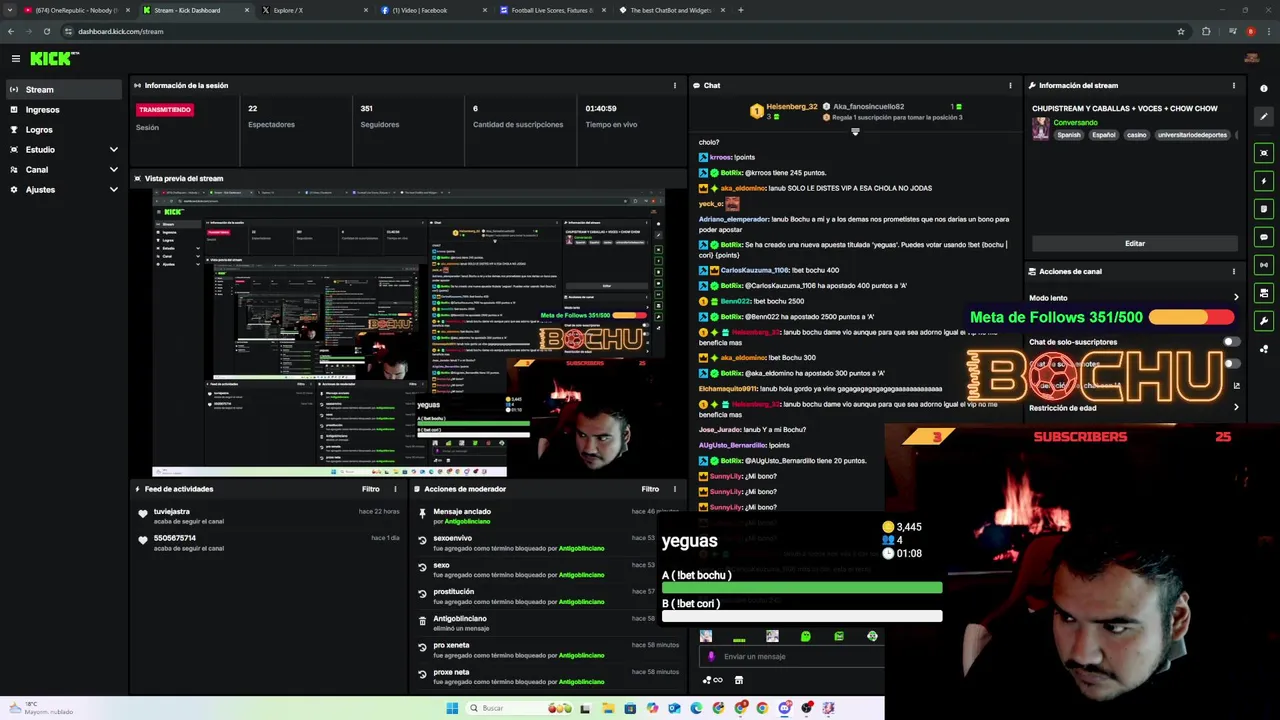Click the channel points infinity icon
The width and height of the screenshot is (1280, 720).
712,680
